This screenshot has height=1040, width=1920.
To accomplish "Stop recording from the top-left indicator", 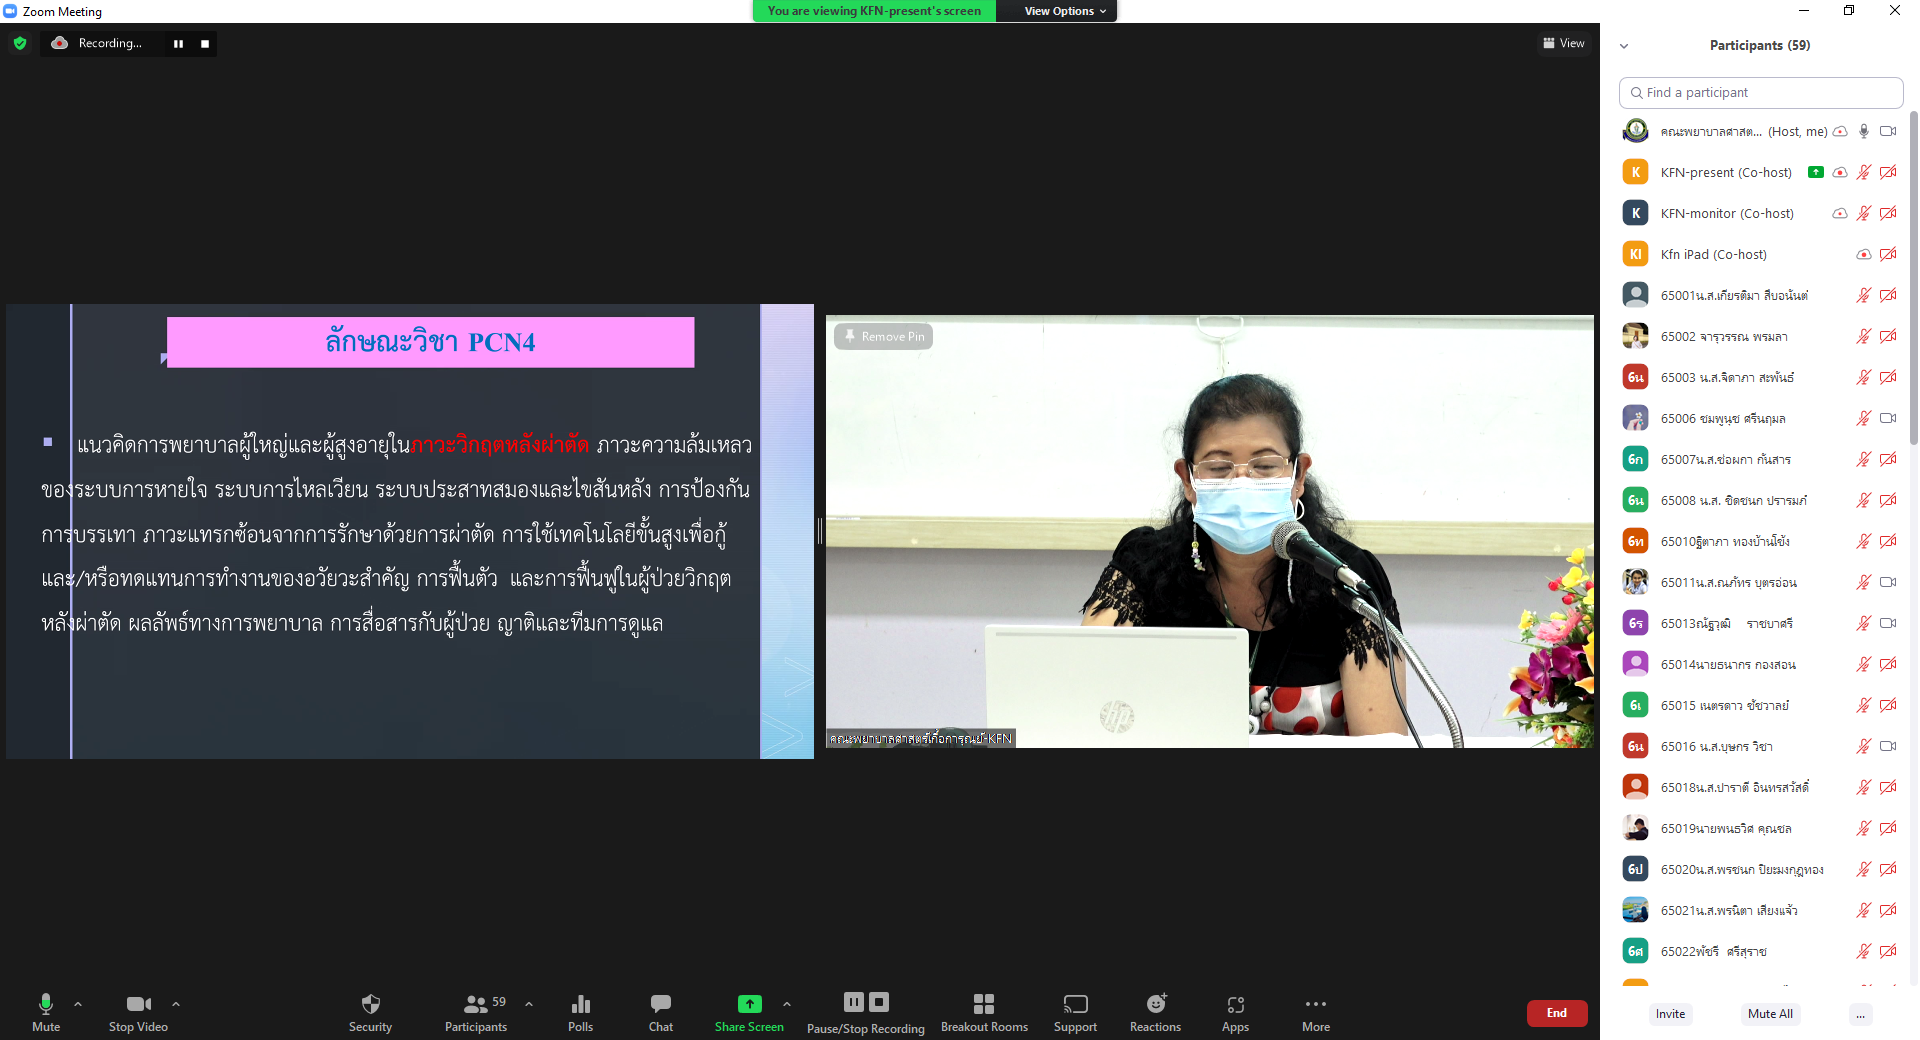I will [205, 43].
